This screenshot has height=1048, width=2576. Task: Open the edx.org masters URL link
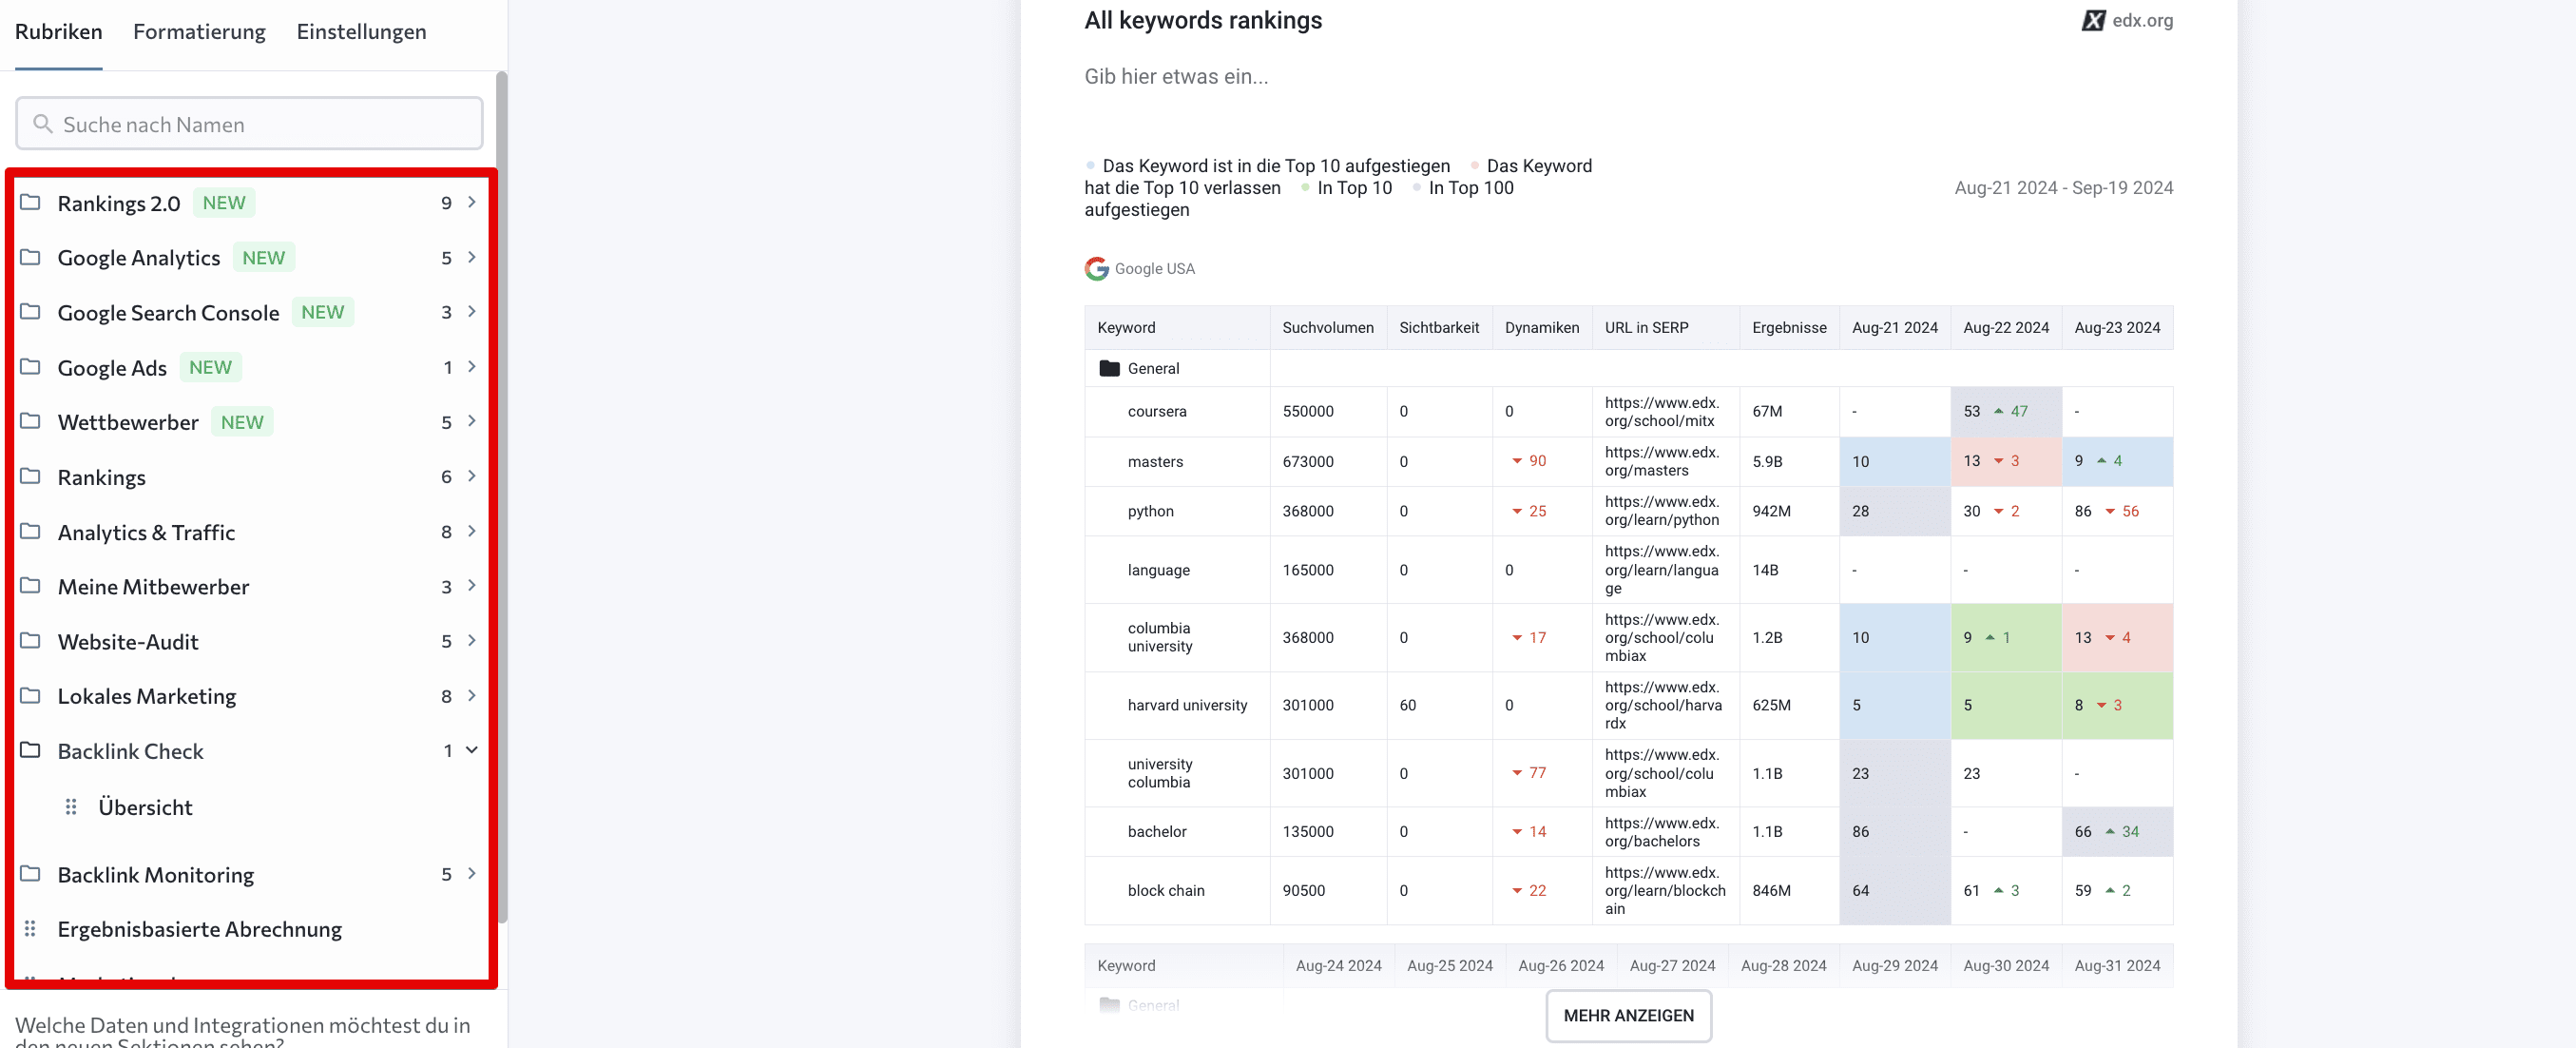coord(1662,461)
